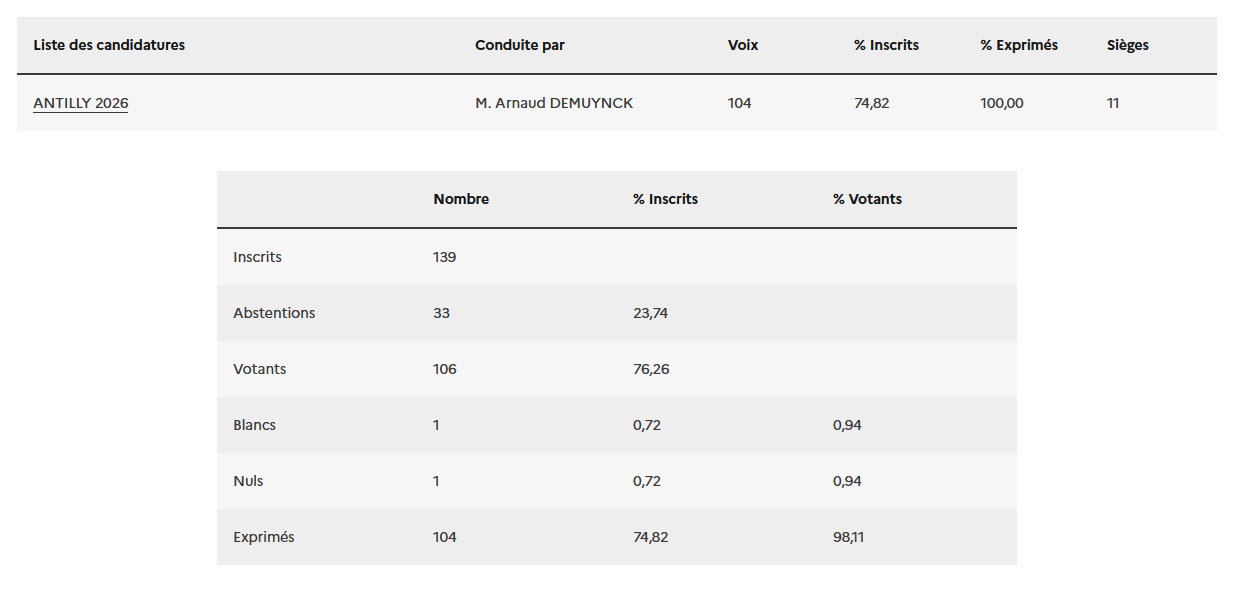The height and width of the screenshot is (589, 1236).
Task: Click the '% Votants' column header
Action: [x=867, y=199]
